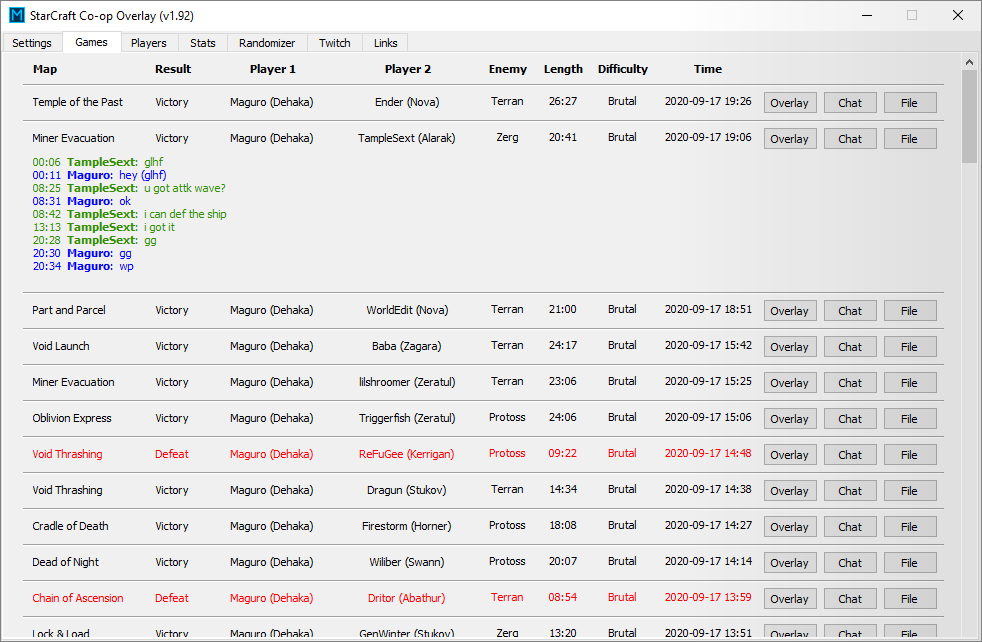Click 'Firestorm (Horner)' player name

tap(406, 526)
